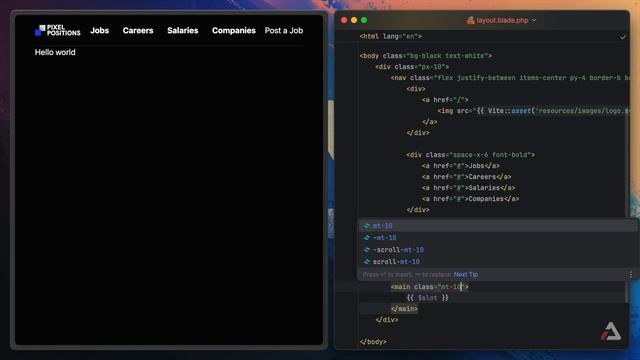Place cursor in the main class attribute line
This screenshot has width=640, height=360.
pos(429,287)
